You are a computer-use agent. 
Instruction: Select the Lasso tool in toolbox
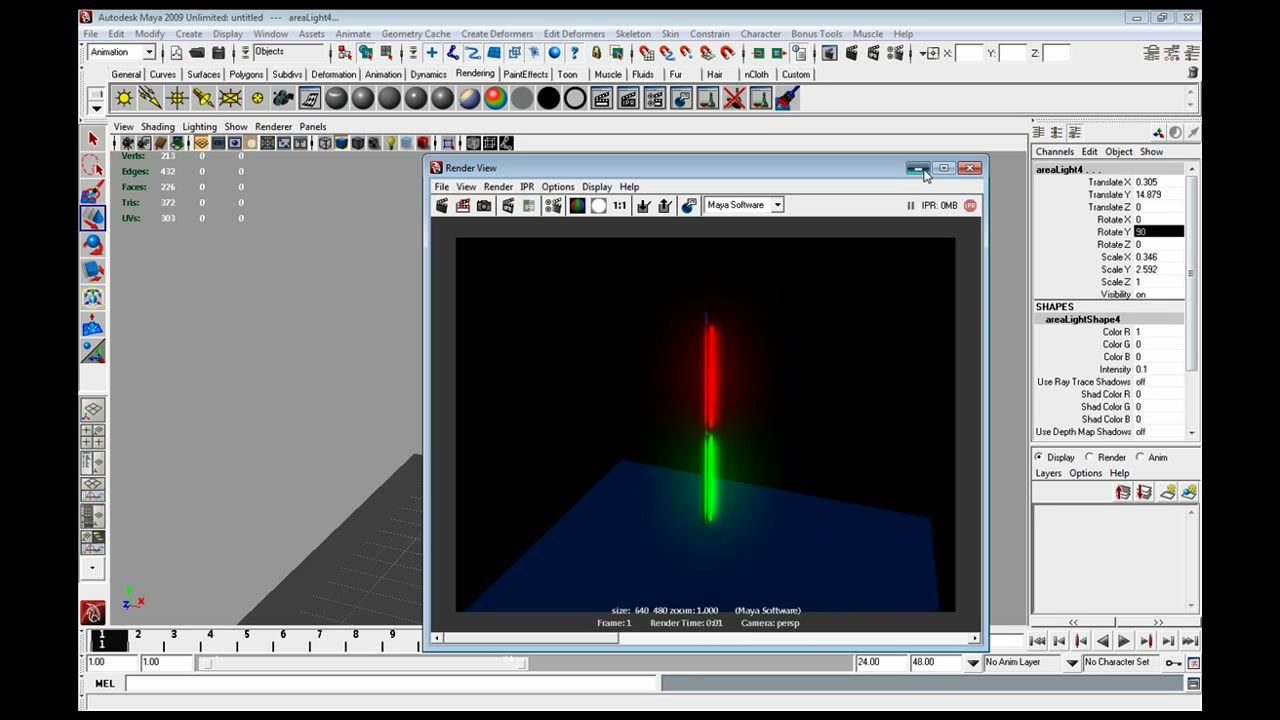[93, 166]
